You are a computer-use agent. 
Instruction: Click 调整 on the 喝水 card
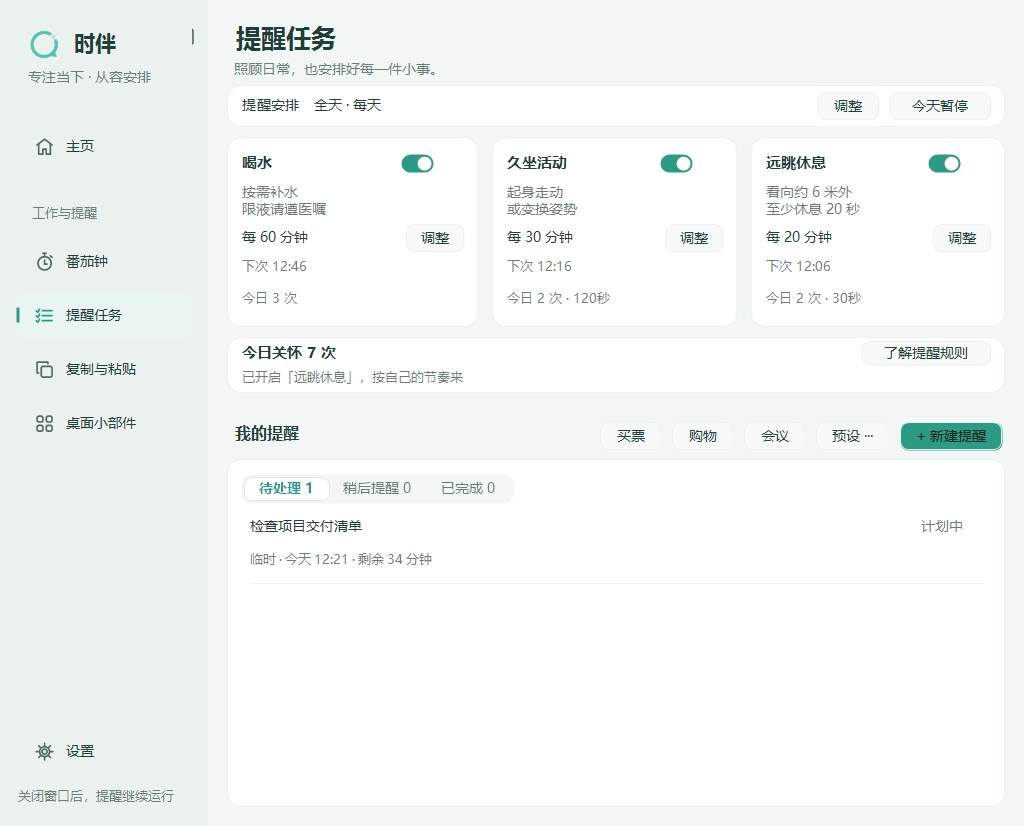[435, 238]
